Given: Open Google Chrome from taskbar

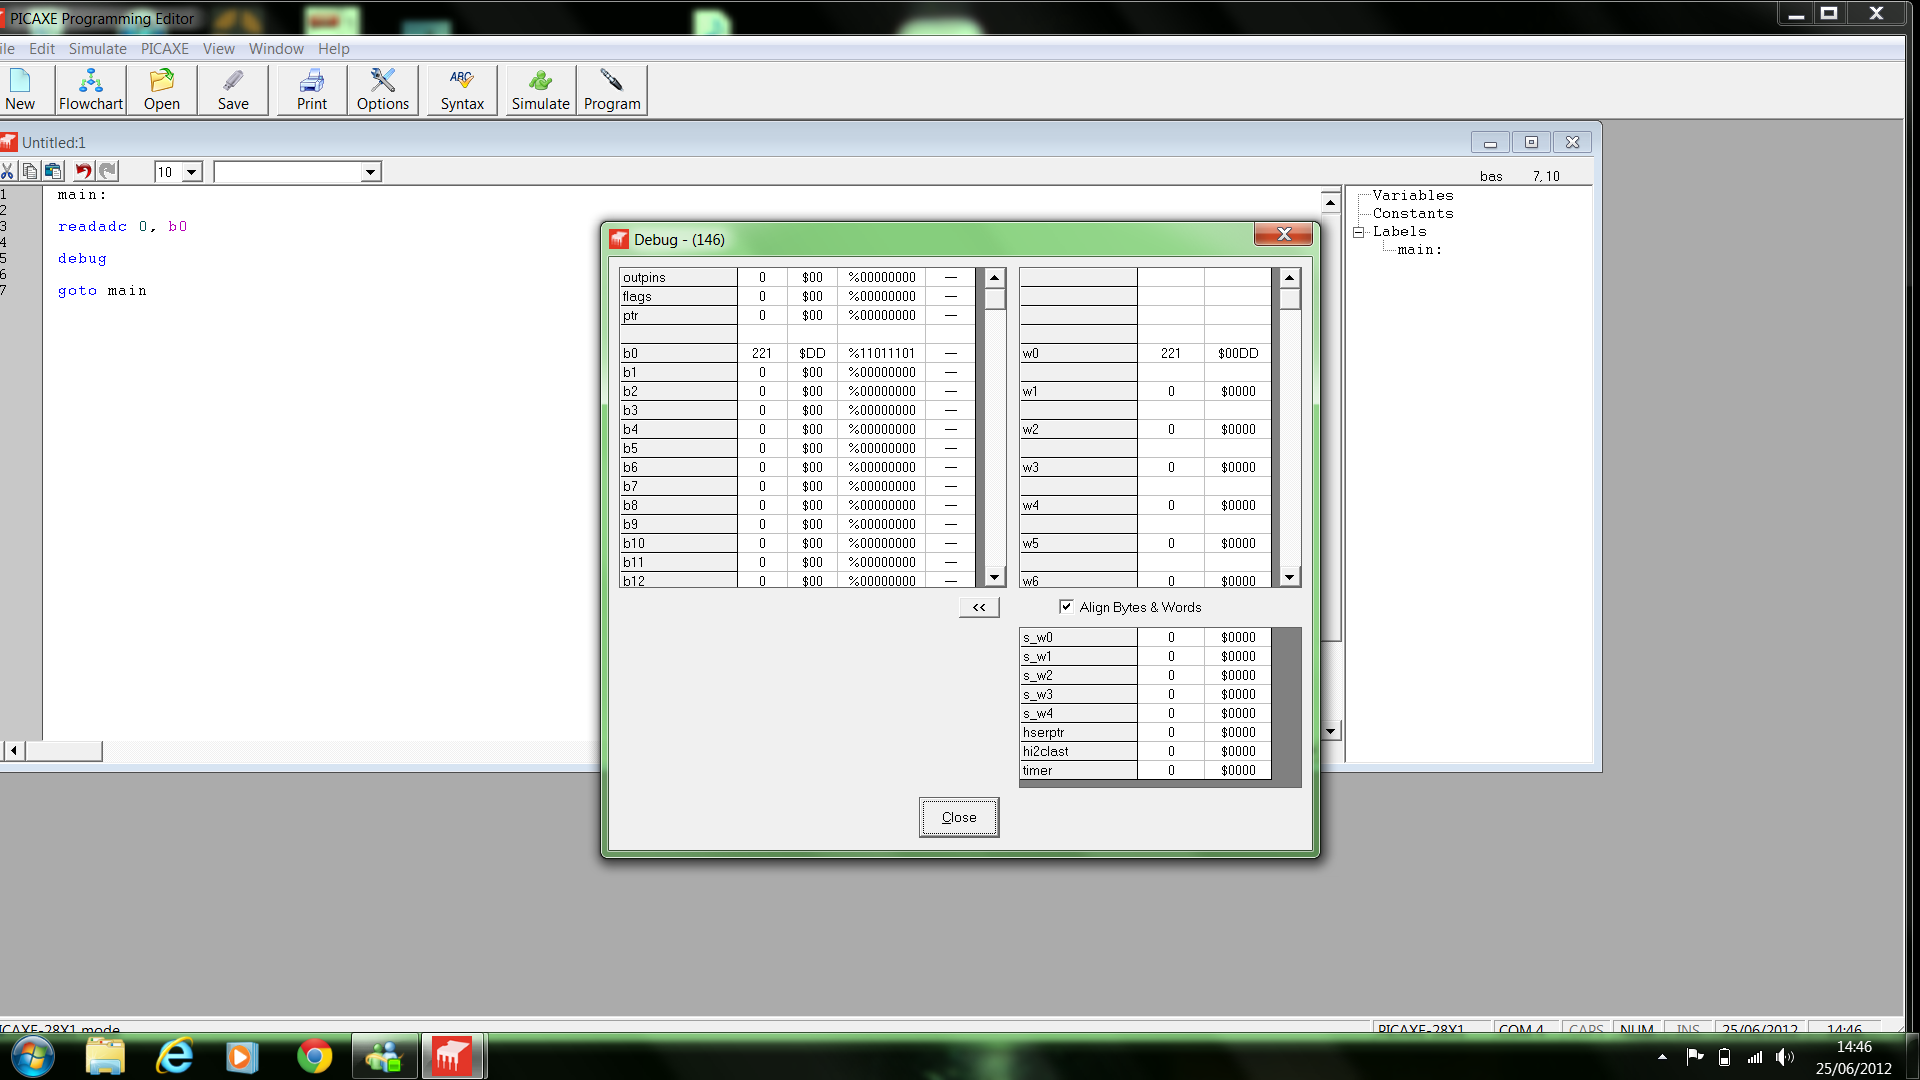Looking at the screenshot, I should pyautogui.click(x=315, y=1057).
